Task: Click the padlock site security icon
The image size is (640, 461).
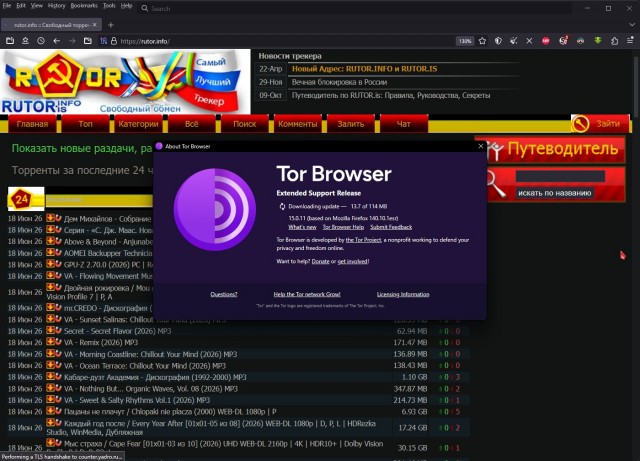Action: 114,41
